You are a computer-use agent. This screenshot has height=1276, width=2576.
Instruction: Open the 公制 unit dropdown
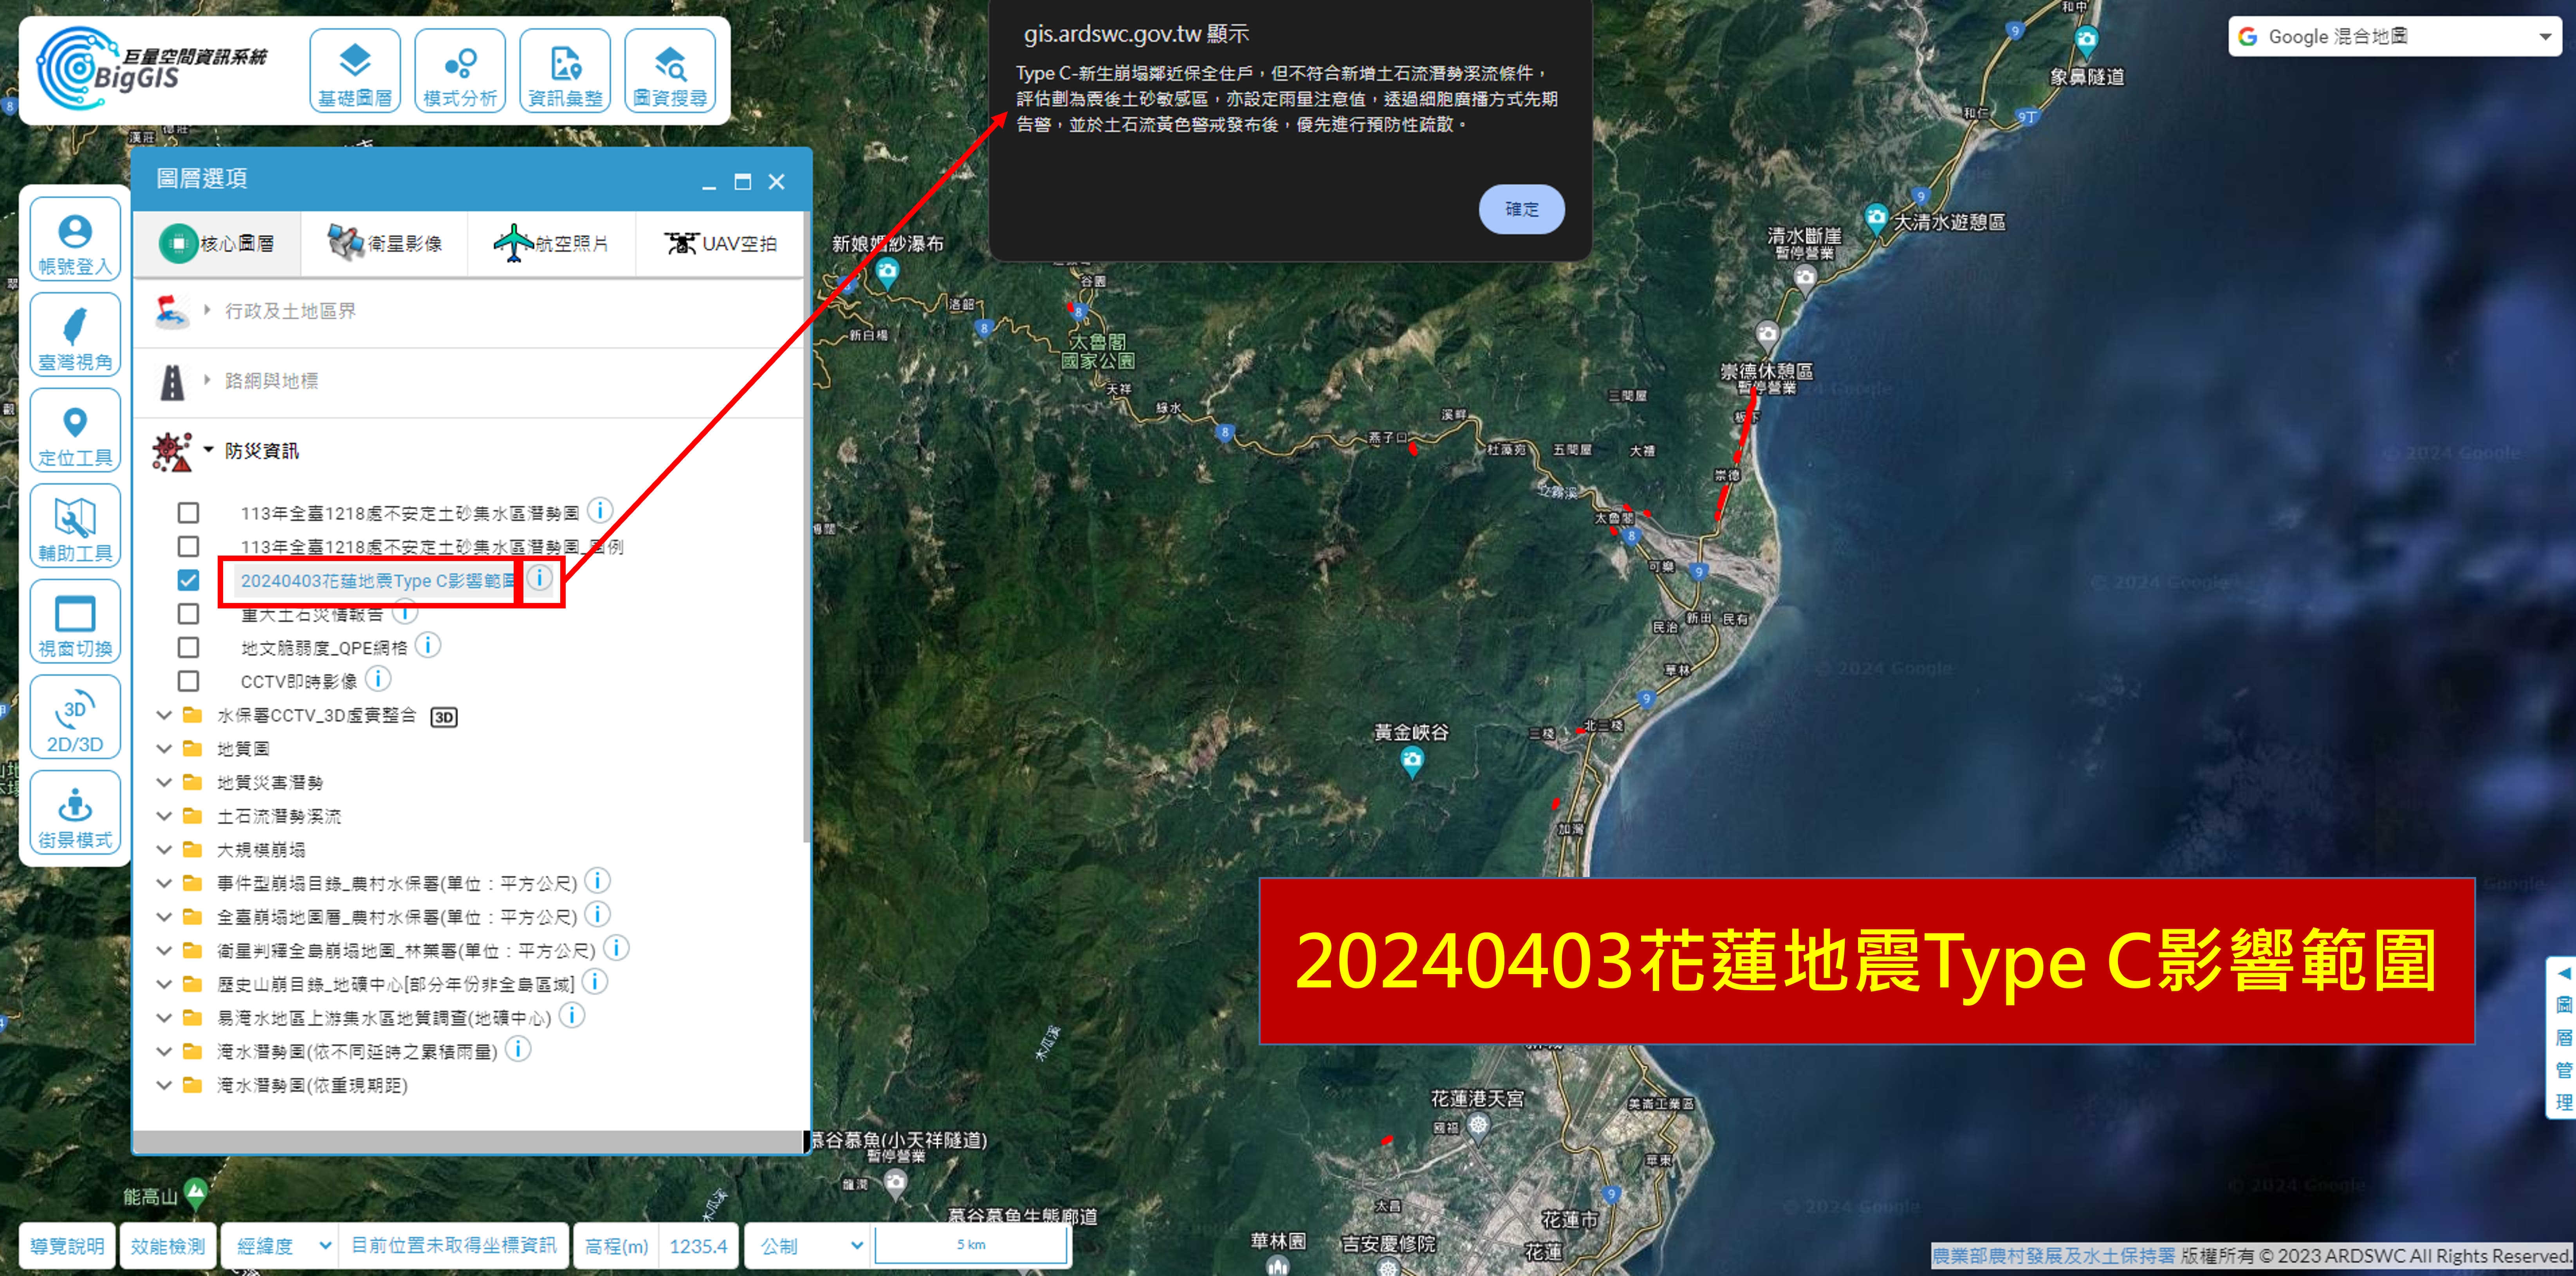point(809,1246)
